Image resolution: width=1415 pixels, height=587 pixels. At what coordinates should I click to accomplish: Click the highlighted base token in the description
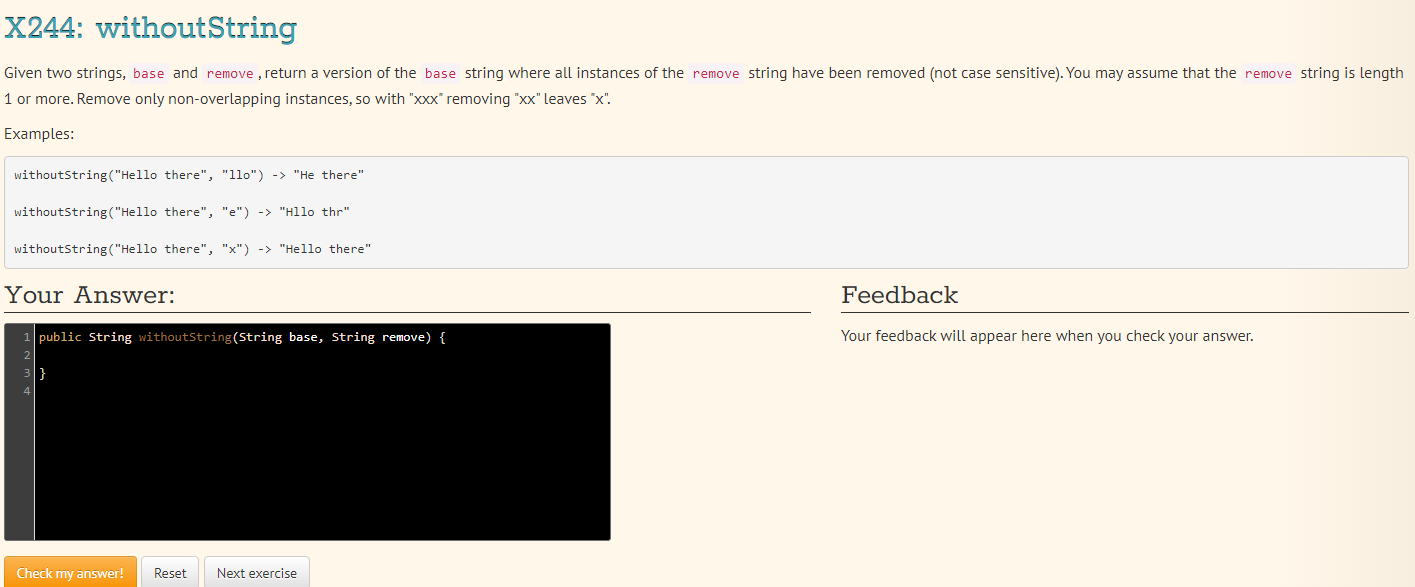[x=148, y=72]
